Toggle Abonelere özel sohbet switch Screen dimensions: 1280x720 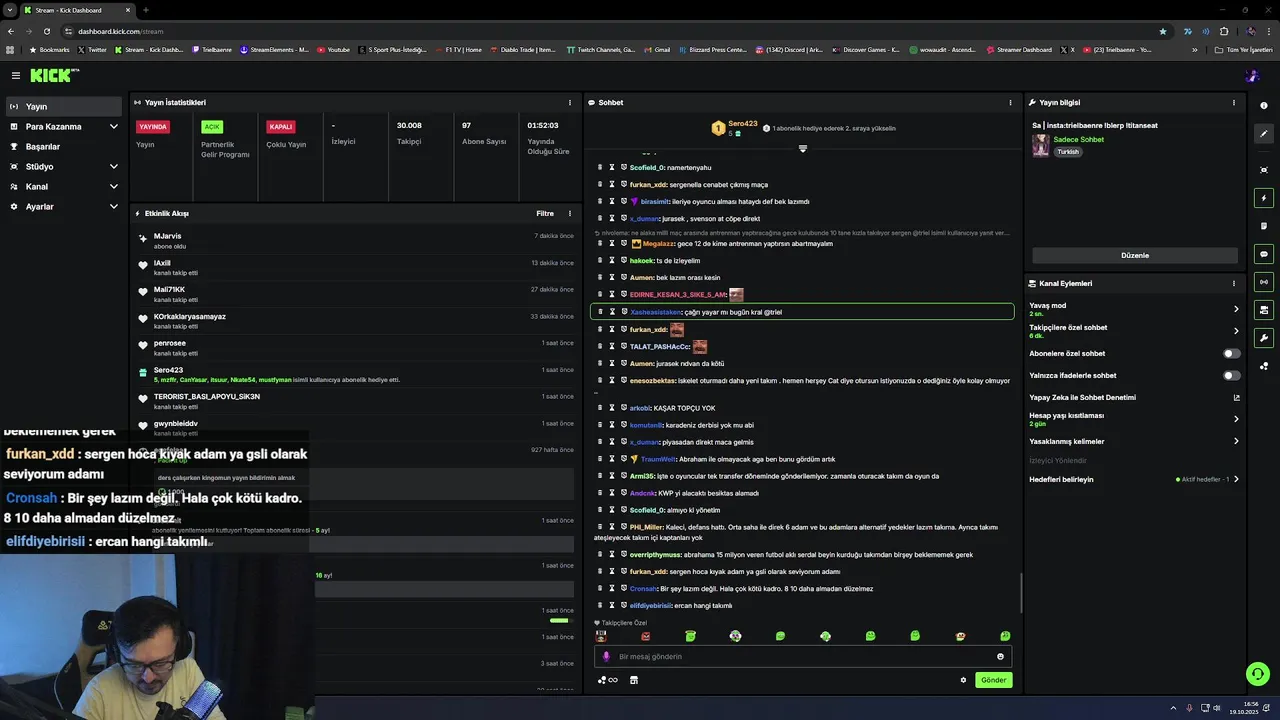pos(1232,353)
